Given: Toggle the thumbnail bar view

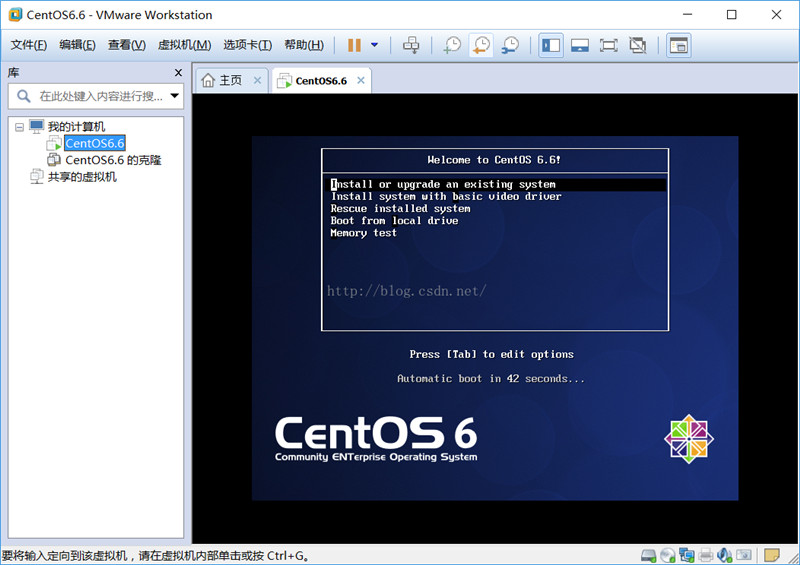Looking at the screenshot, I should tap(580, 45).
